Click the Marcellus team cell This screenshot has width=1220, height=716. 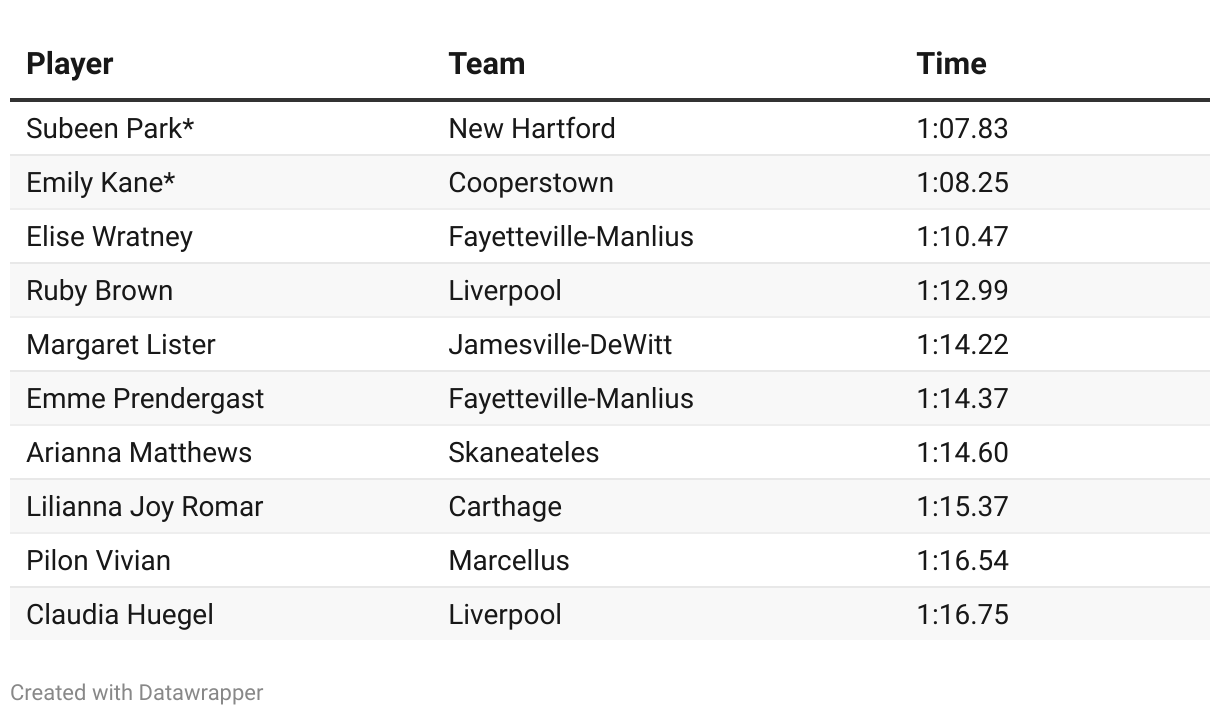tap(509, 561)
